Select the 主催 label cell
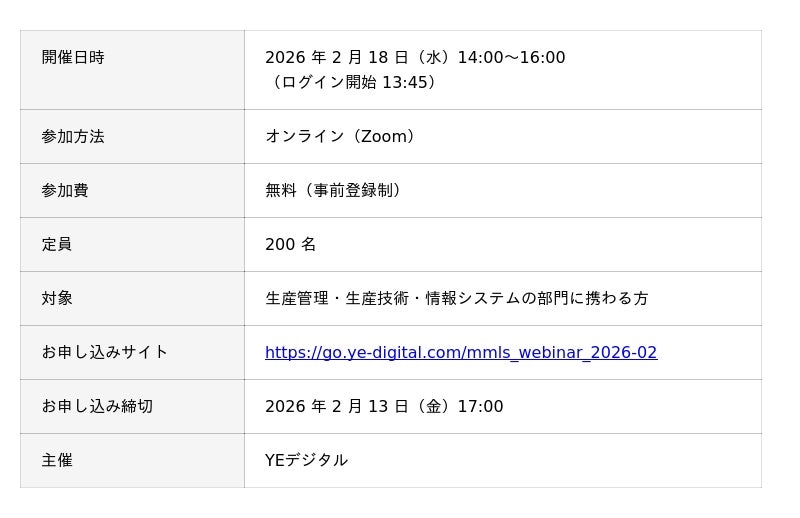Screen dimensions: 800x518 pyautogui.click(x=57, y=461)
